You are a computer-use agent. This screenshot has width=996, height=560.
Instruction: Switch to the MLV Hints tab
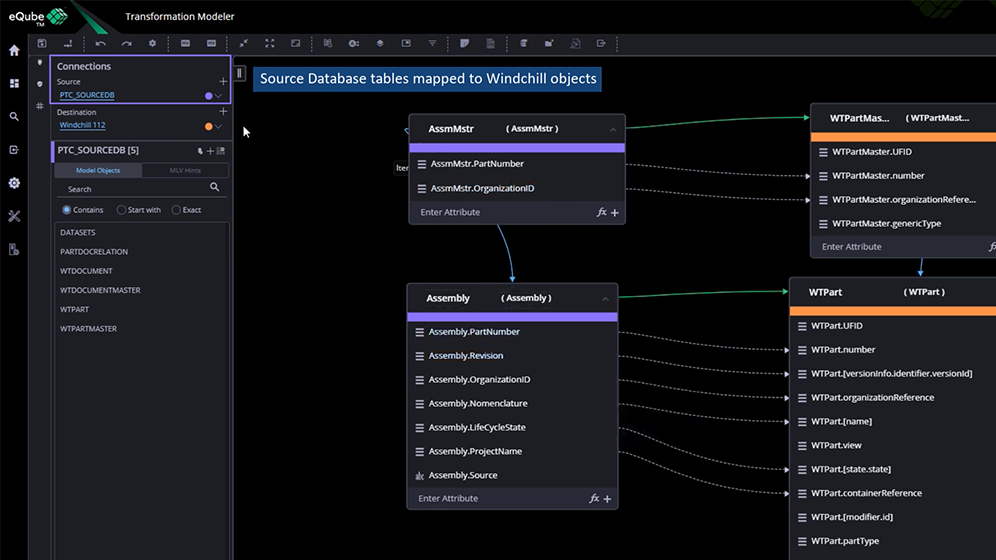coord(185,171)
